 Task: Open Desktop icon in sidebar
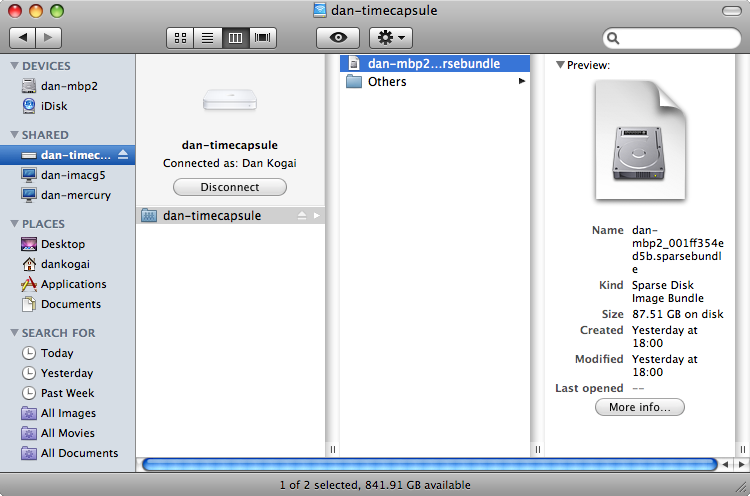(x=29, y=244)
